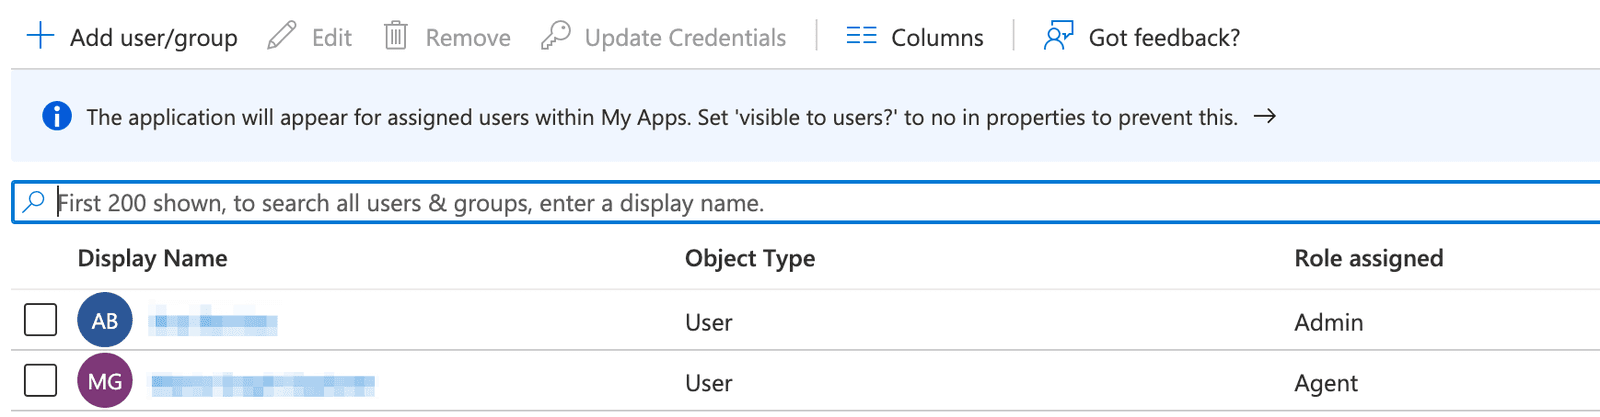Click the feedback person icon
Image resolution: width=1600 pixels, height=417 pixels.
(1058, 37)
